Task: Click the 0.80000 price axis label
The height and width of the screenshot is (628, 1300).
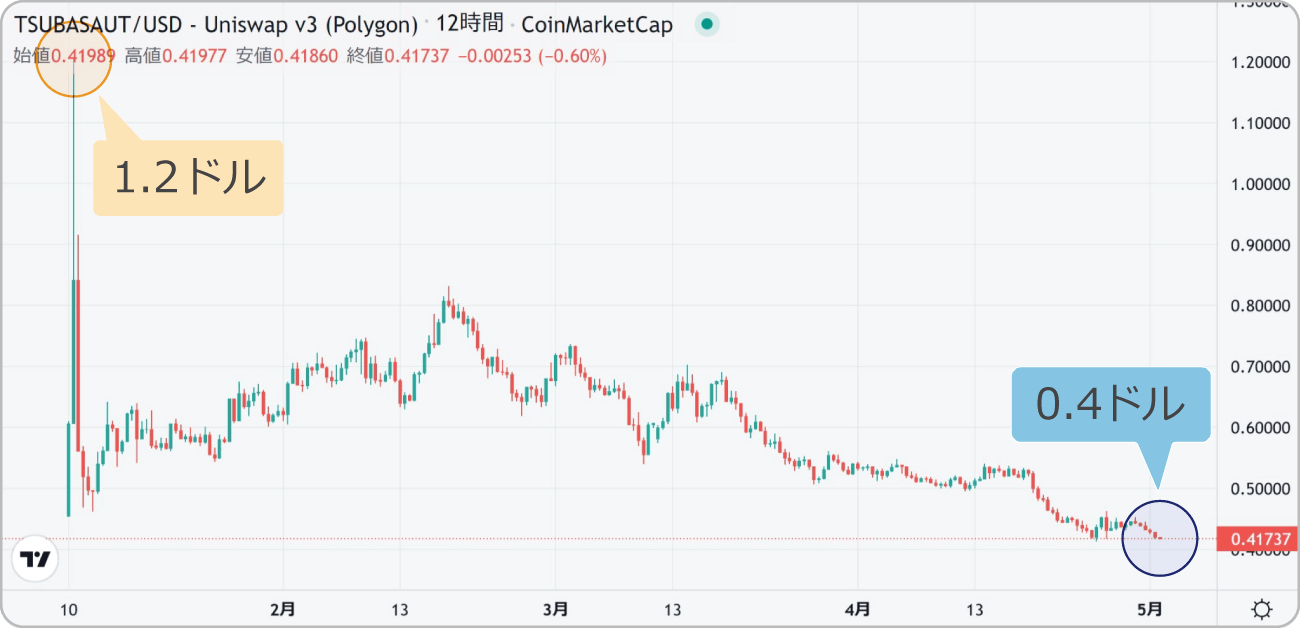Action: (1261, 306)
